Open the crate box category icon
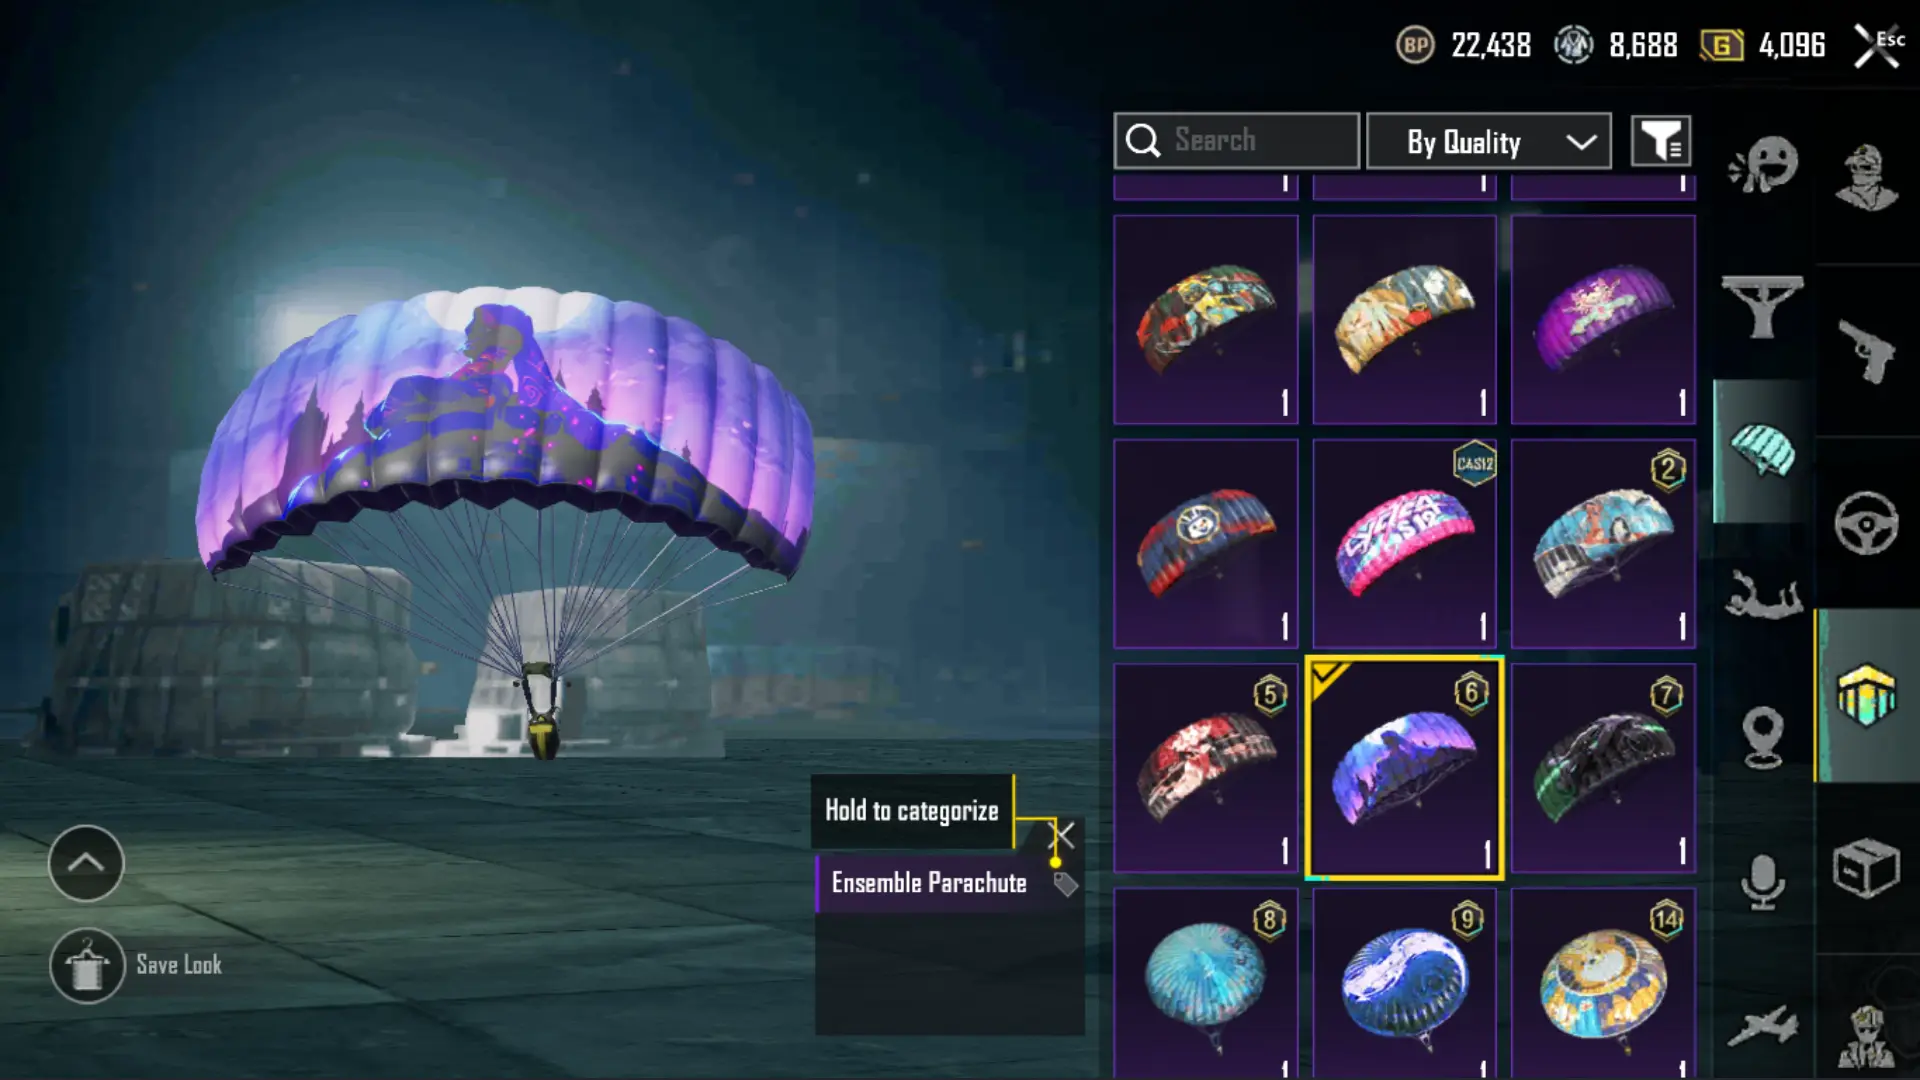1920x1080 pixels. coord(1866,868)
